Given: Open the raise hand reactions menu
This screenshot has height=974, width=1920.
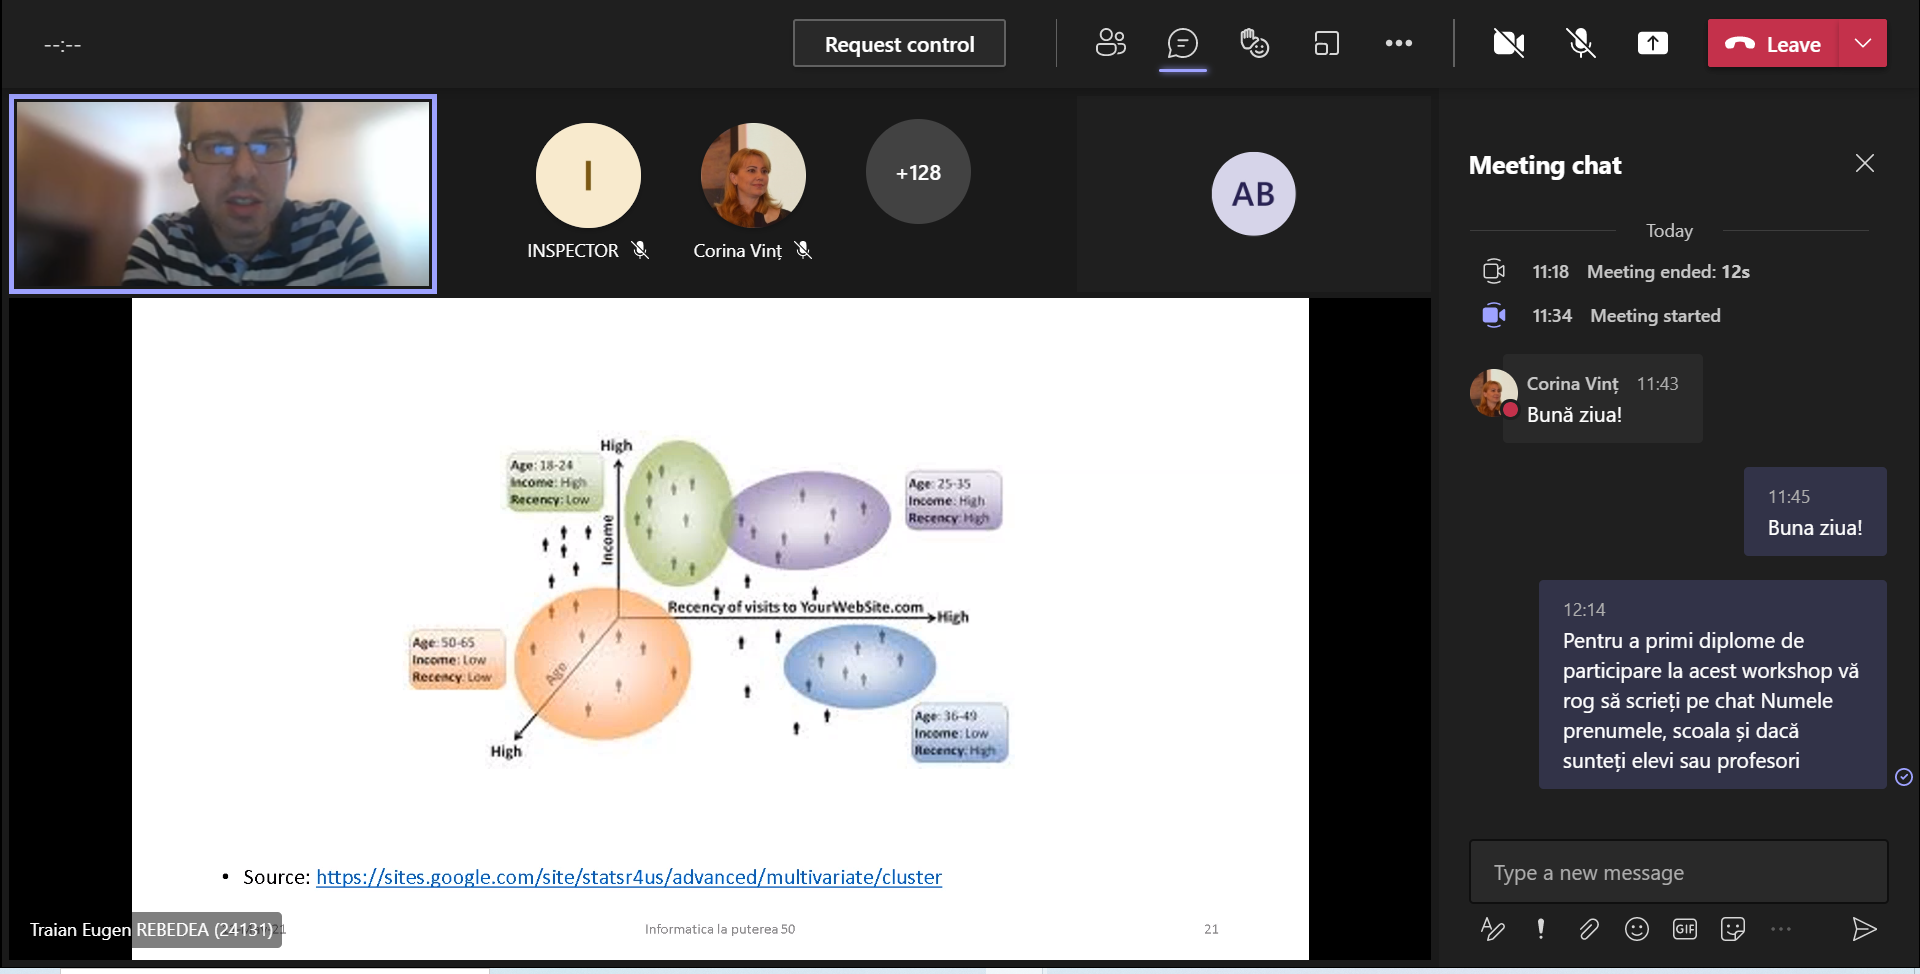Looking at the screenshot, I should coord(1254,43).
